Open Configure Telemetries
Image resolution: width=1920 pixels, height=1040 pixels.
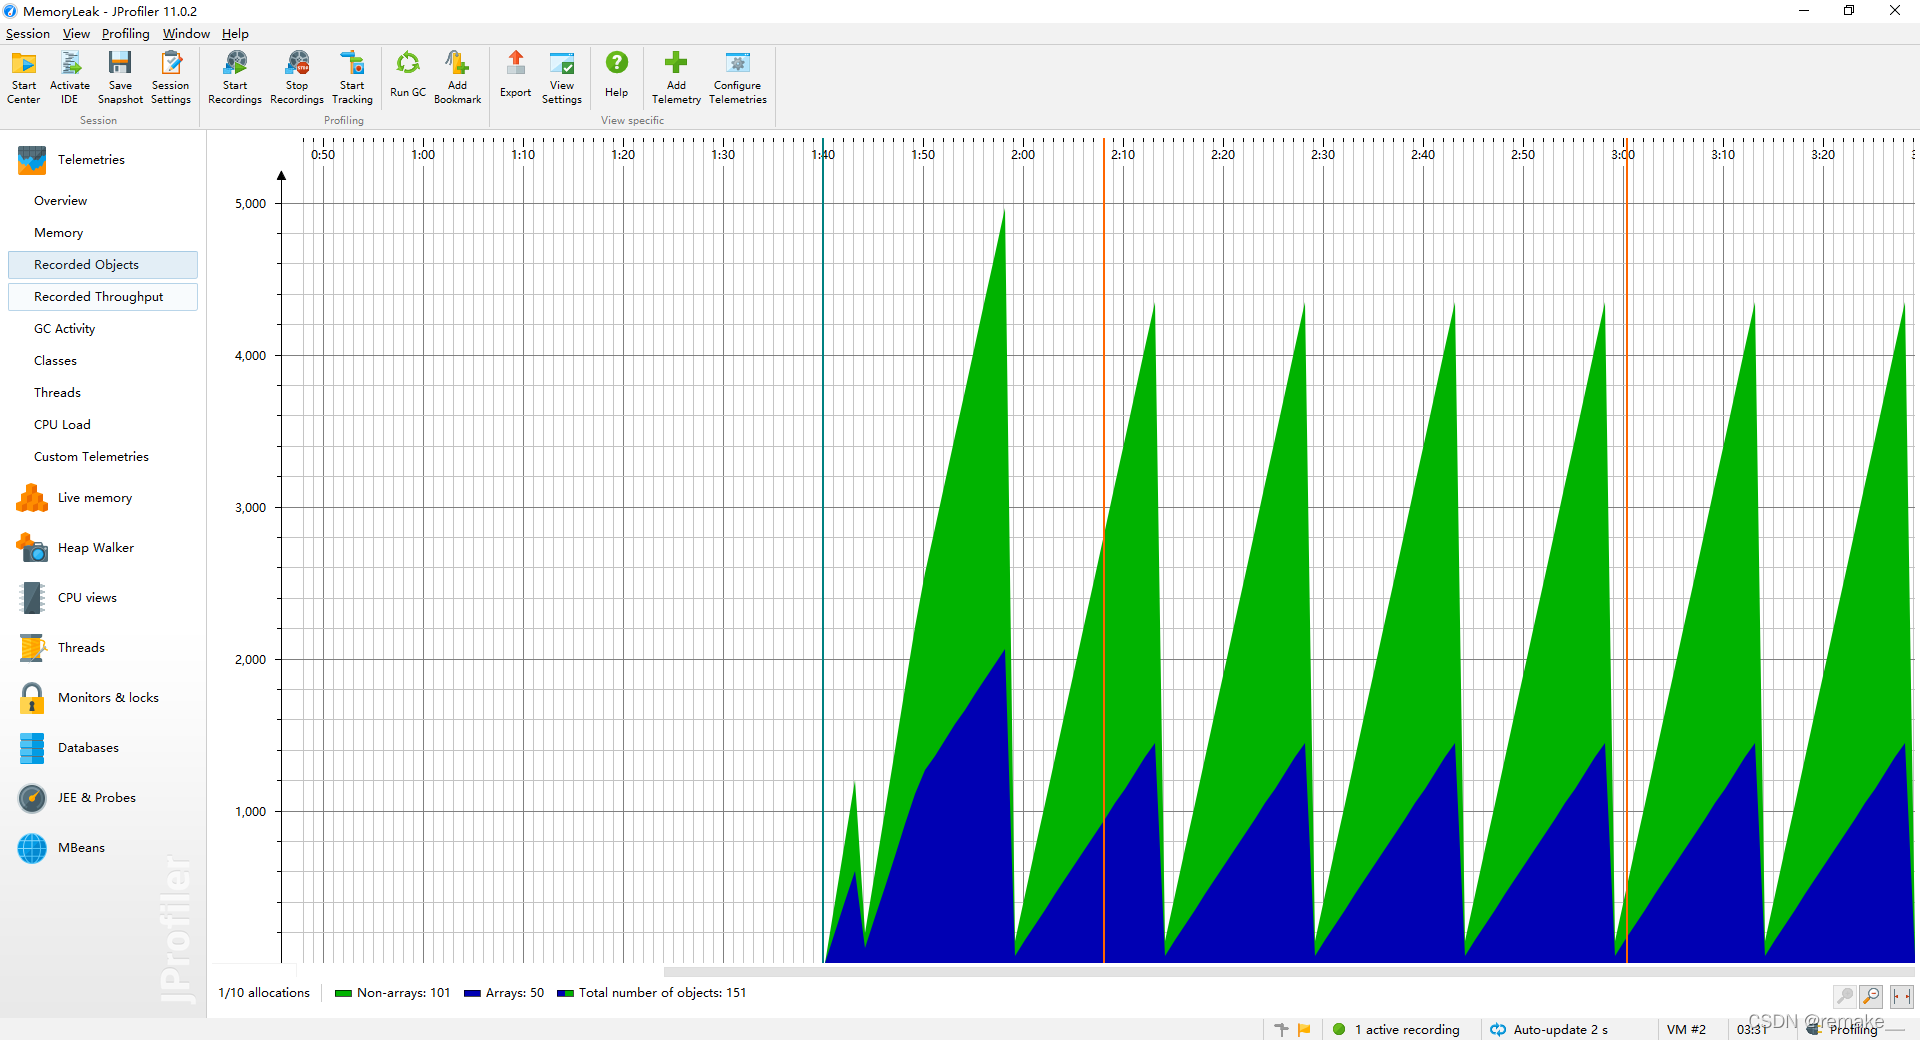[x=738, y=77]
